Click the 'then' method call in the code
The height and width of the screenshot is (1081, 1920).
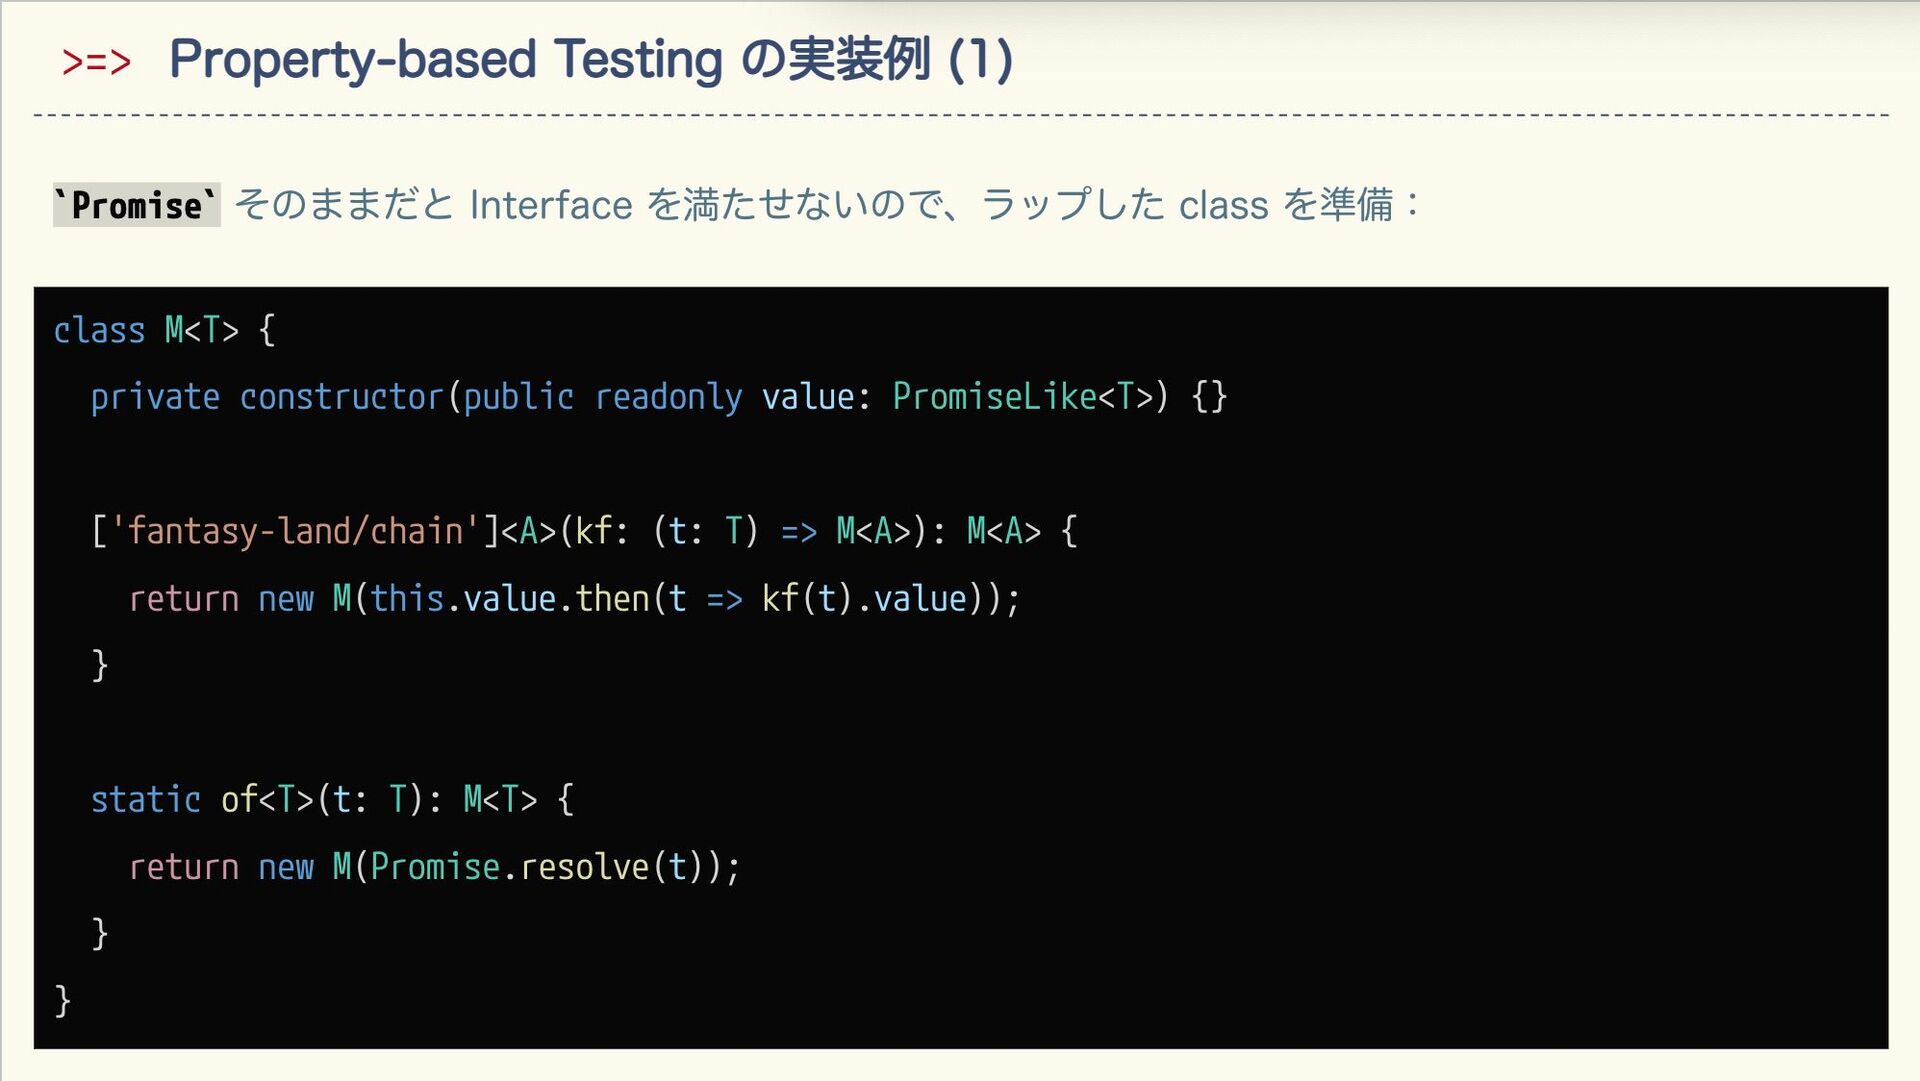pyautogui.click(x=612, y=599)
